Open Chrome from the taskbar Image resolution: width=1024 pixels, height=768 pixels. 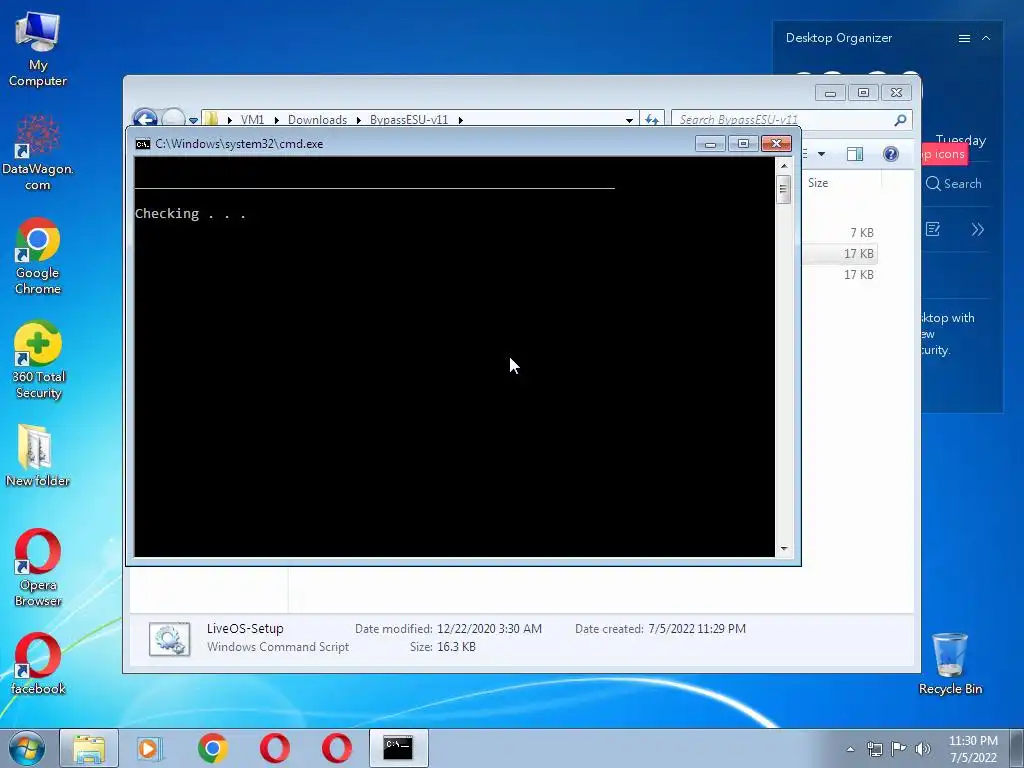(213, 748)
